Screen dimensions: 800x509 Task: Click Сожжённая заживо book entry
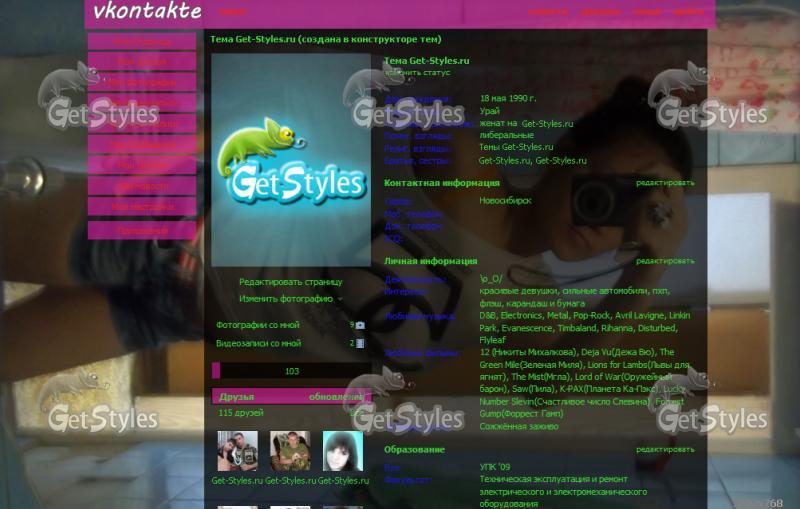coord(519,426)
